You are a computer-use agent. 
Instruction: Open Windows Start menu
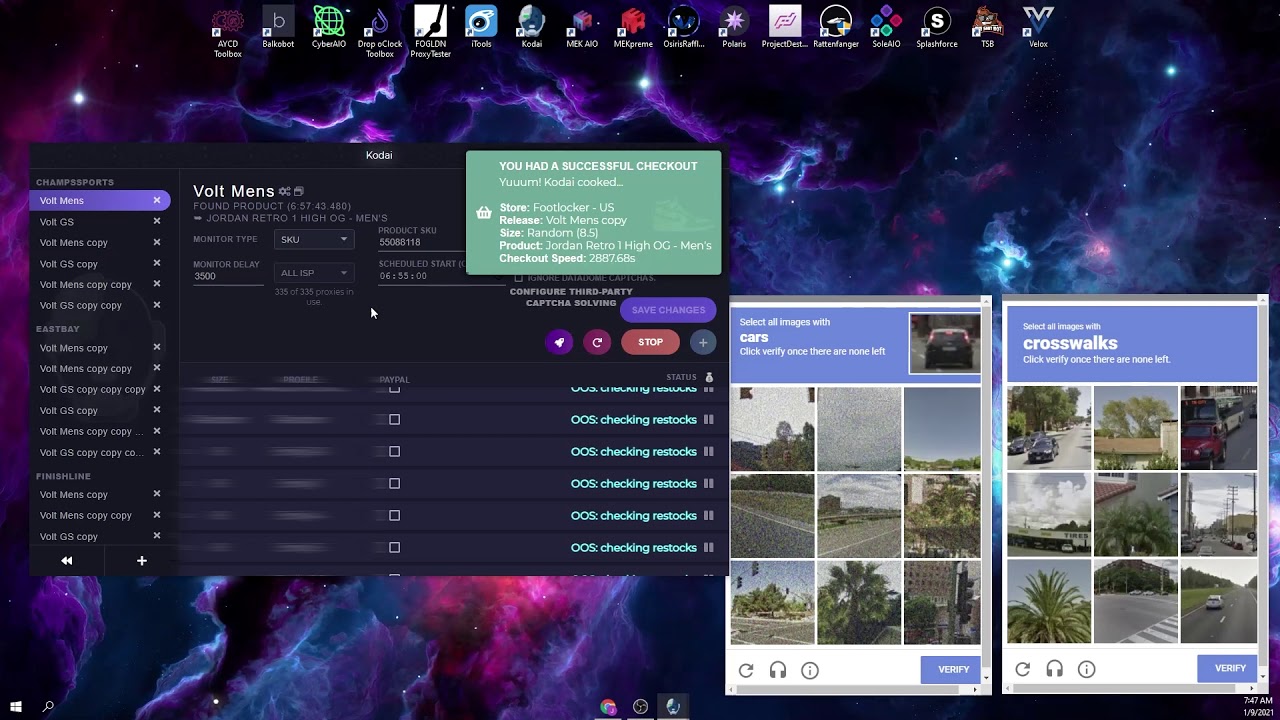coord(16,706)
